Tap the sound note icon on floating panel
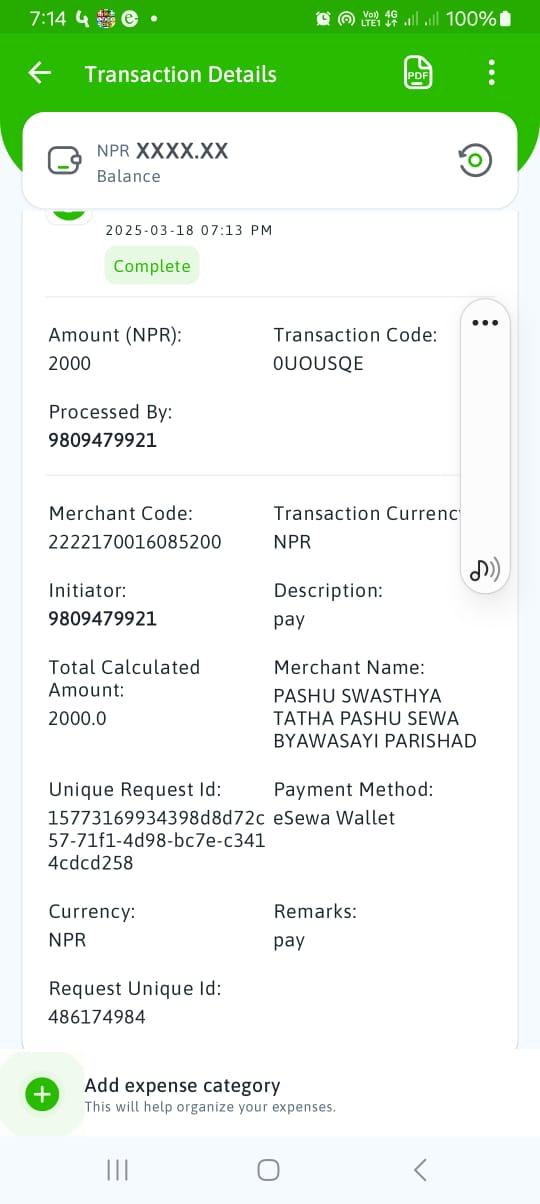The width and height of the screenshot is (540, 1204). click(x=485, y=570)
